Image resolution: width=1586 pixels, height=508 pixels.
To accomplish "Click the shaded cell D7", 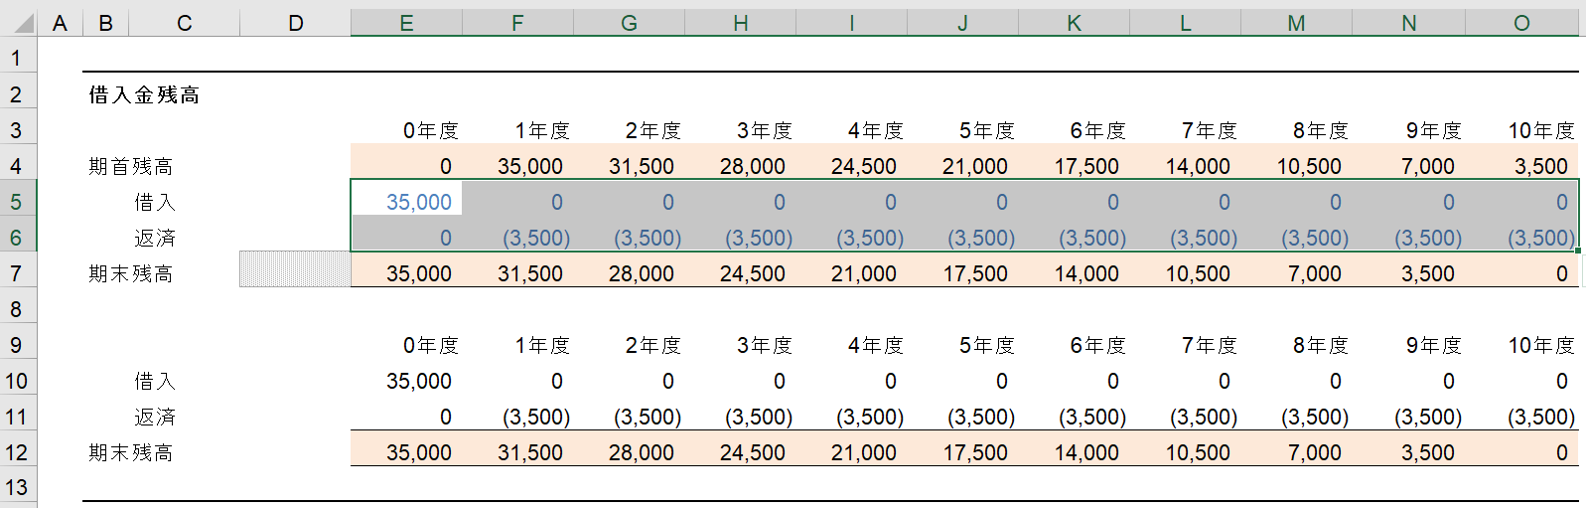I will click(x=295, y=270).
